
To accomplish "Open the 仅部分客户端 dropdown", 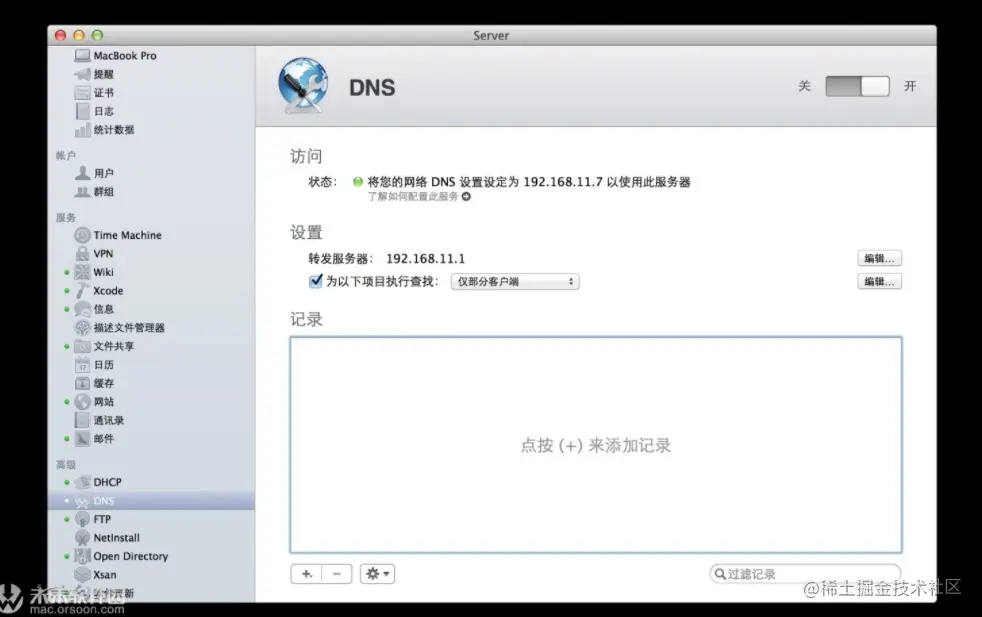I will coord(515,282).
